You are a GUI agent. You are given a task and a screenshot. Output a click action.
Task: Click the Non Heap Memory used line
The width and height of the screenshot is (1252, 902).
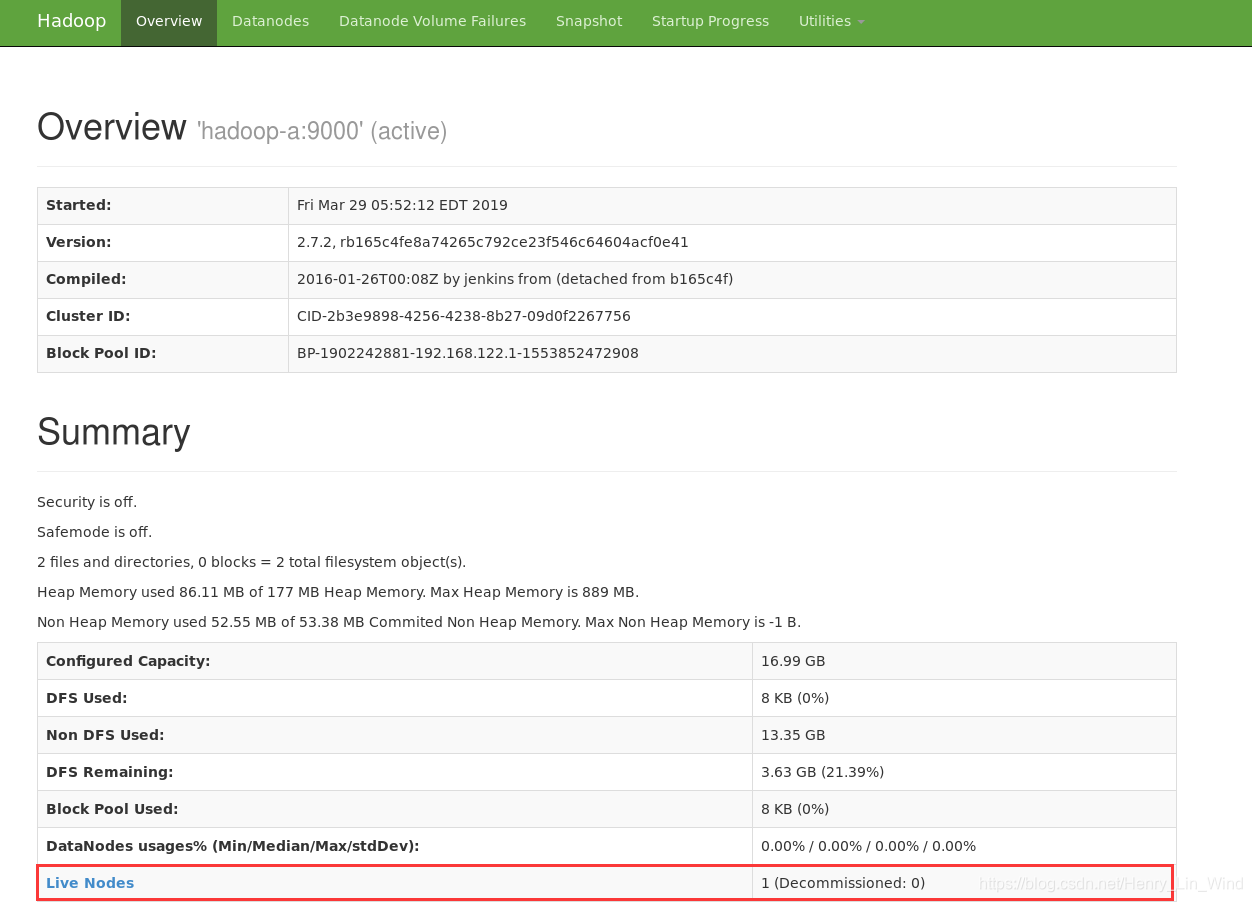pos(419,622)
